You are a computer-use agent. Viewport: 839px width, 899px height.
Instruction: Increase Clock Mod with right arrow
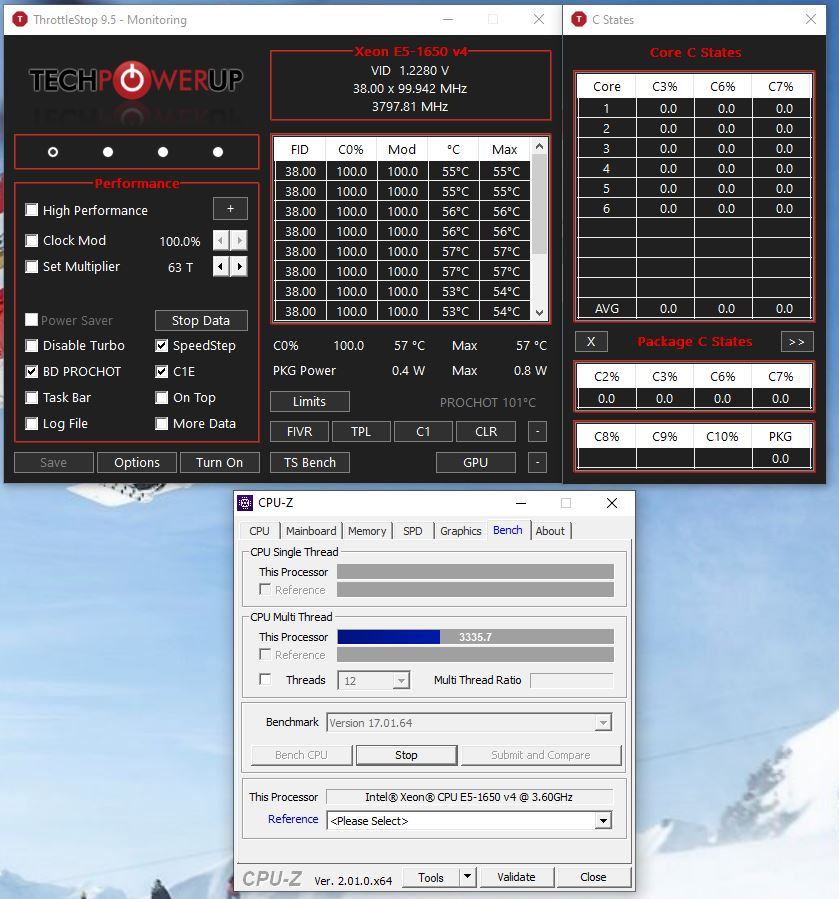coord(239,240)
